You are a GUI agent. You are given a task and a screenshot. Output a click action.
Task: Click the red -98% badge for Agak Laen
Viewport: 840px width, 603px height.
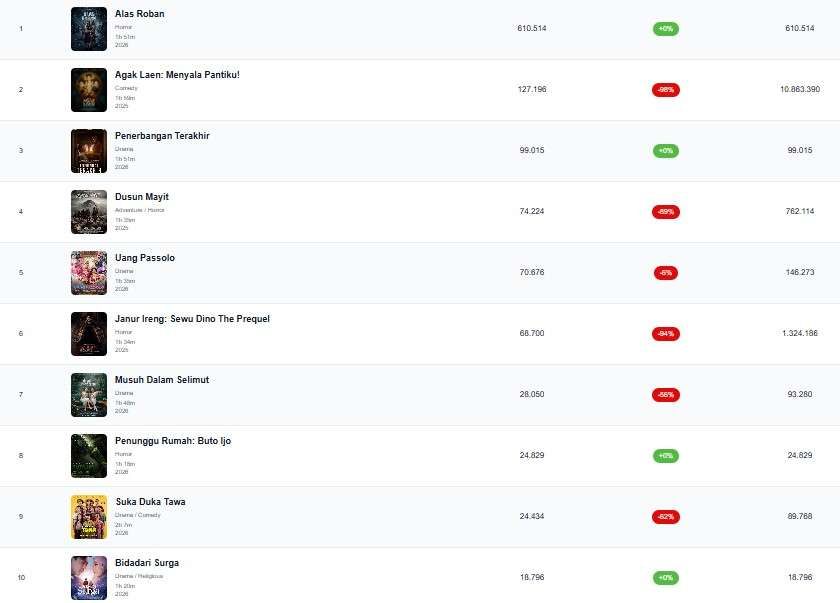pyautogui.click(x=665, y=90)
